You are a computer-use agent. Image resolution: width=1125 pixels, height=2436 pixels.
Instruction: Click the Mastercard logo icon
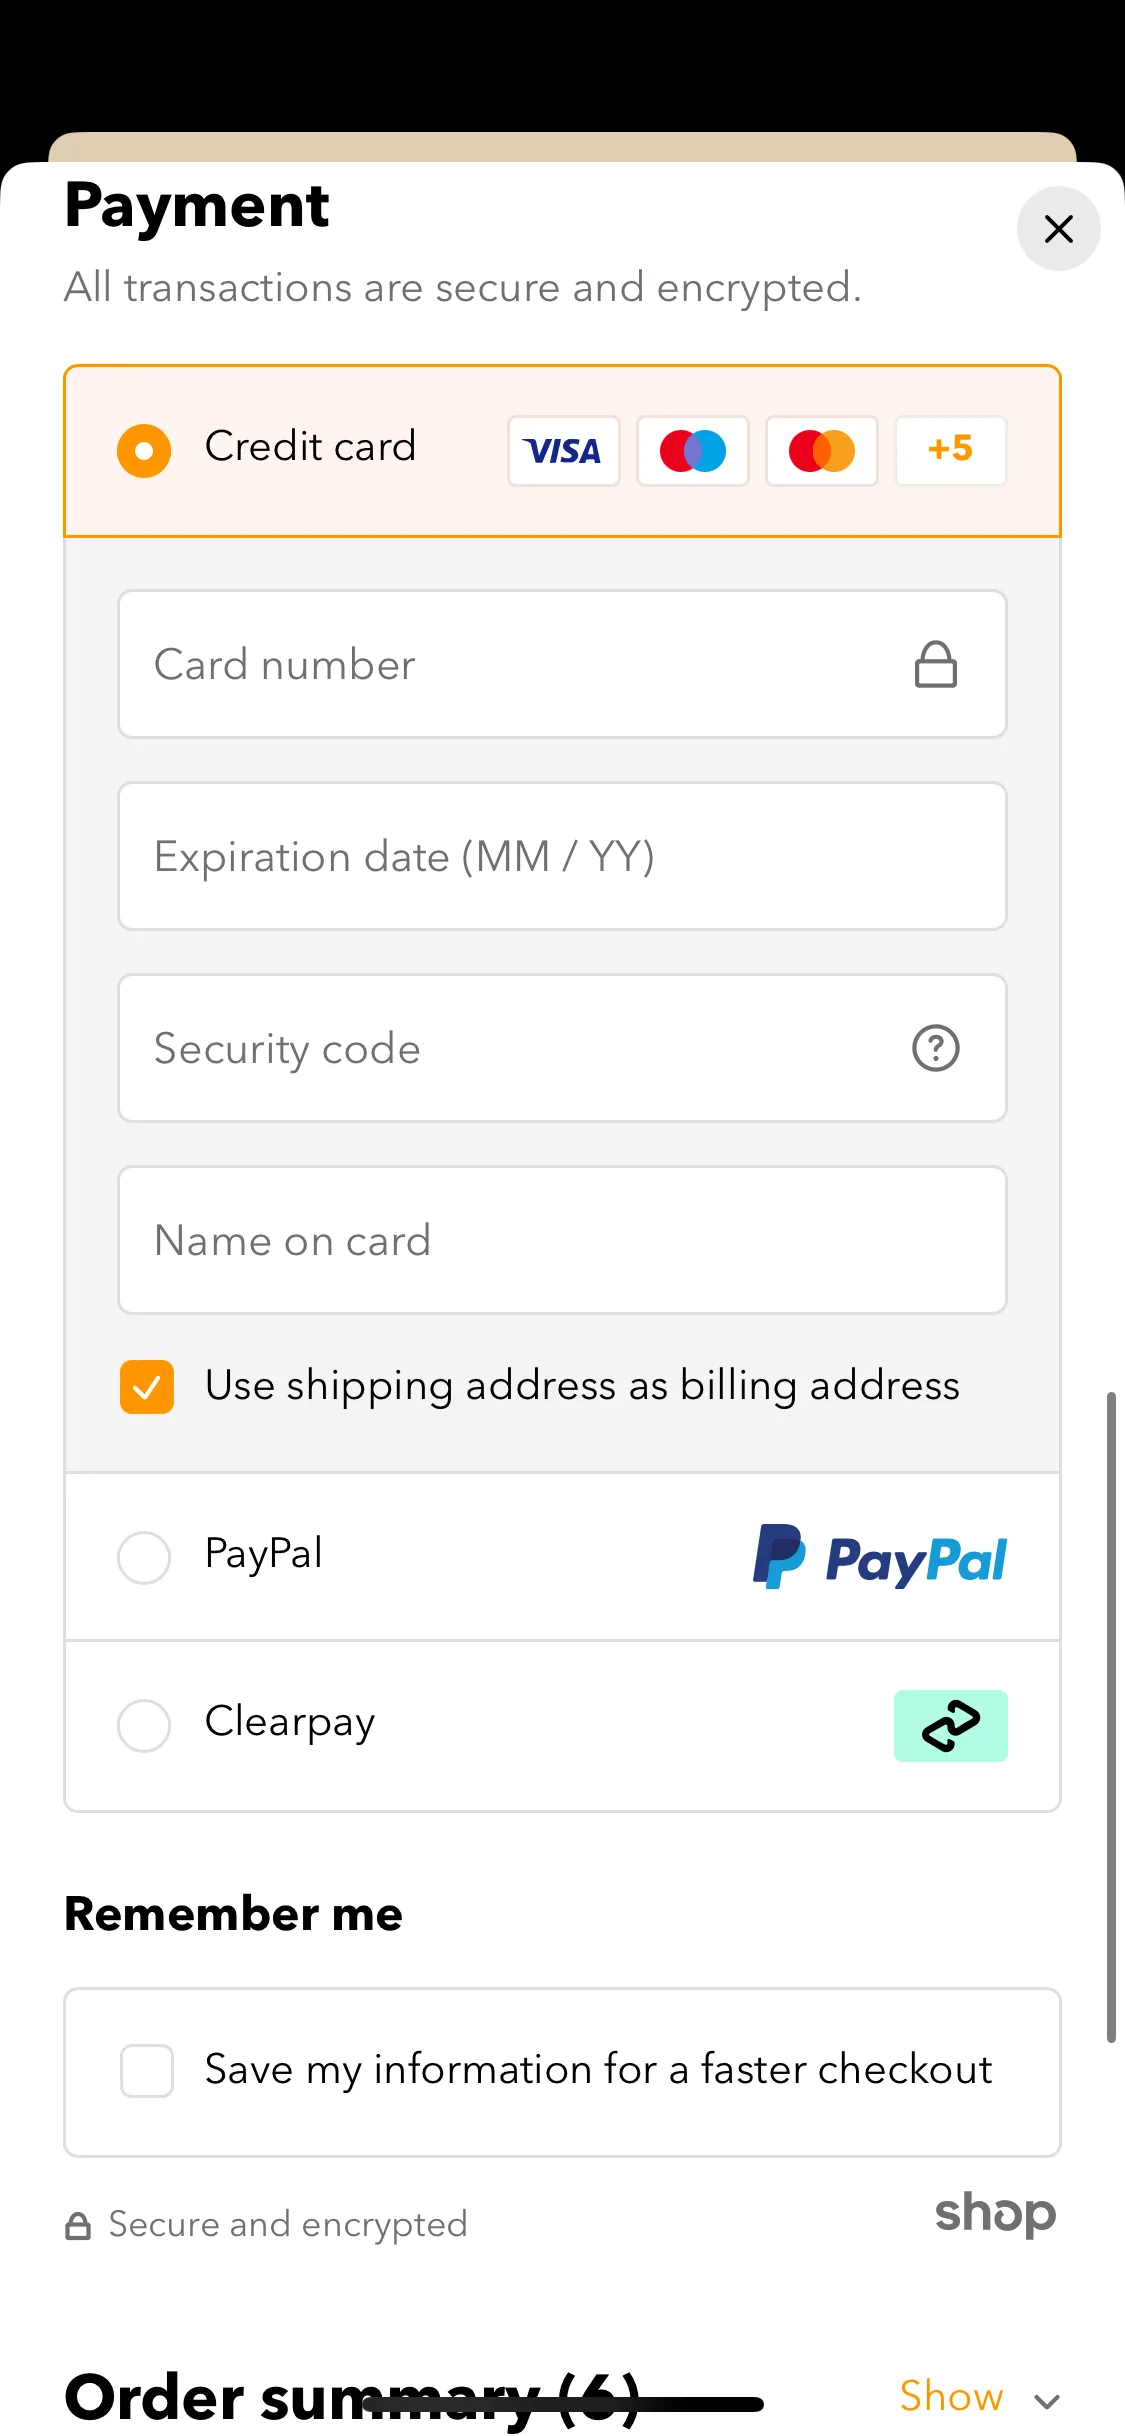coord(822,451)
